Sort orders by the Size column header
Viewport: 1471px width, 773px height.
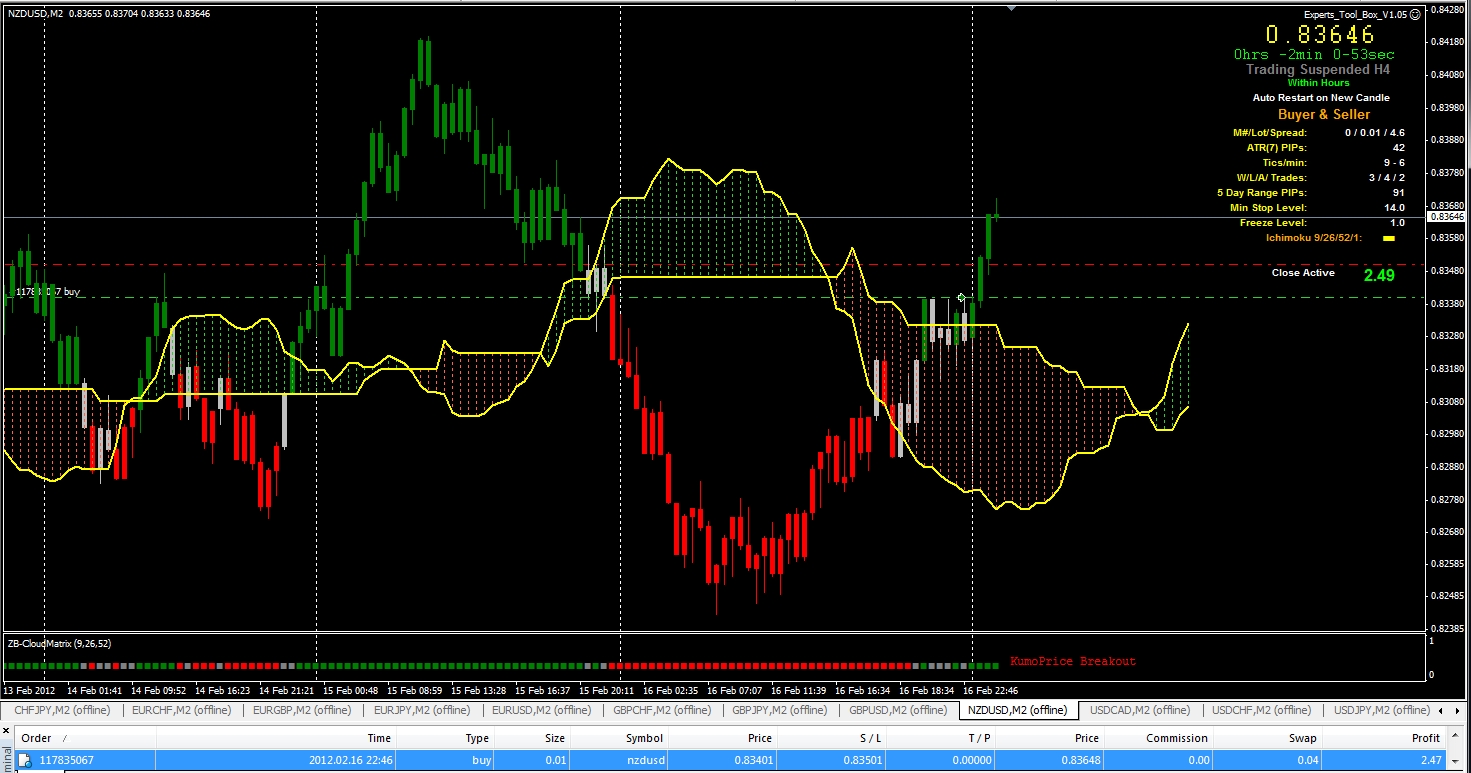[x=533, y=738]
